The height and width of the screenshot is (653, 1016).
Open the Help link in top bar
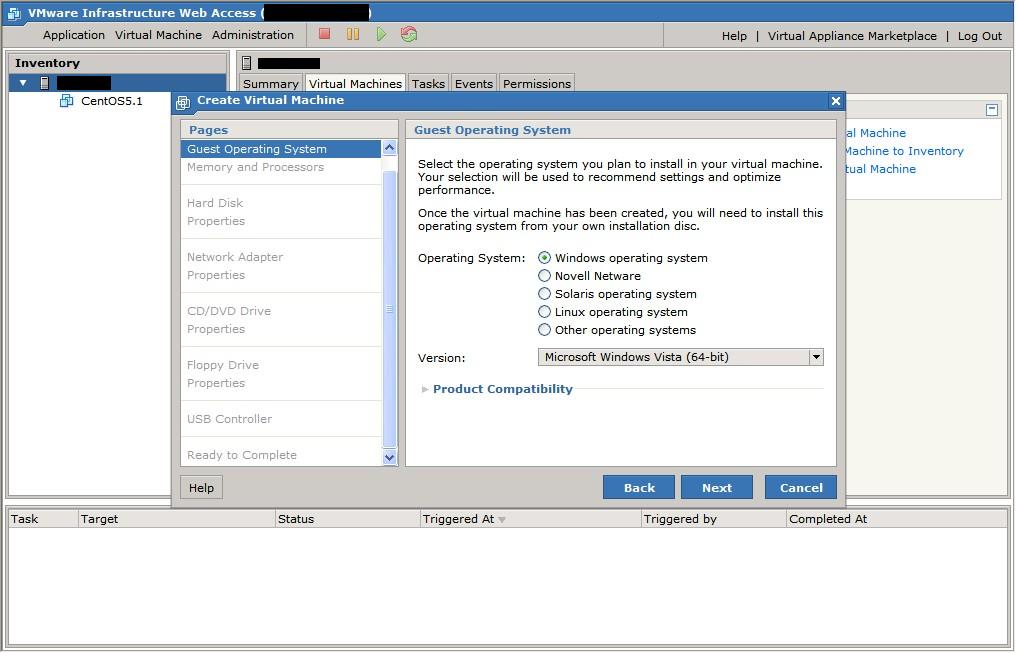coord(734,36)
